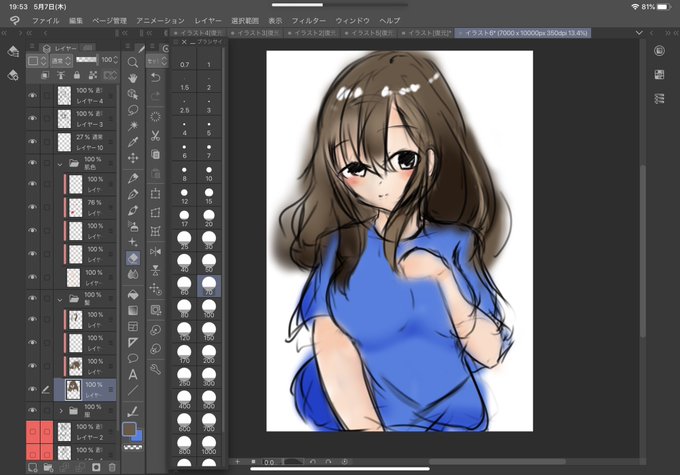This screenshot has height=475, width=680.
Task: Hide レイヤー 4 with its eye icon
Action: tap(33, 95)
